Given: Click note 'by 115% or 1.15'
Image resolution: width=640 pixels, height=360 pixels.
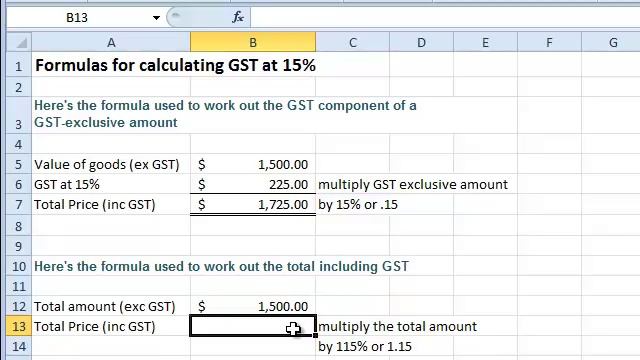Looking at the screenshot, I should pos(365,347).
